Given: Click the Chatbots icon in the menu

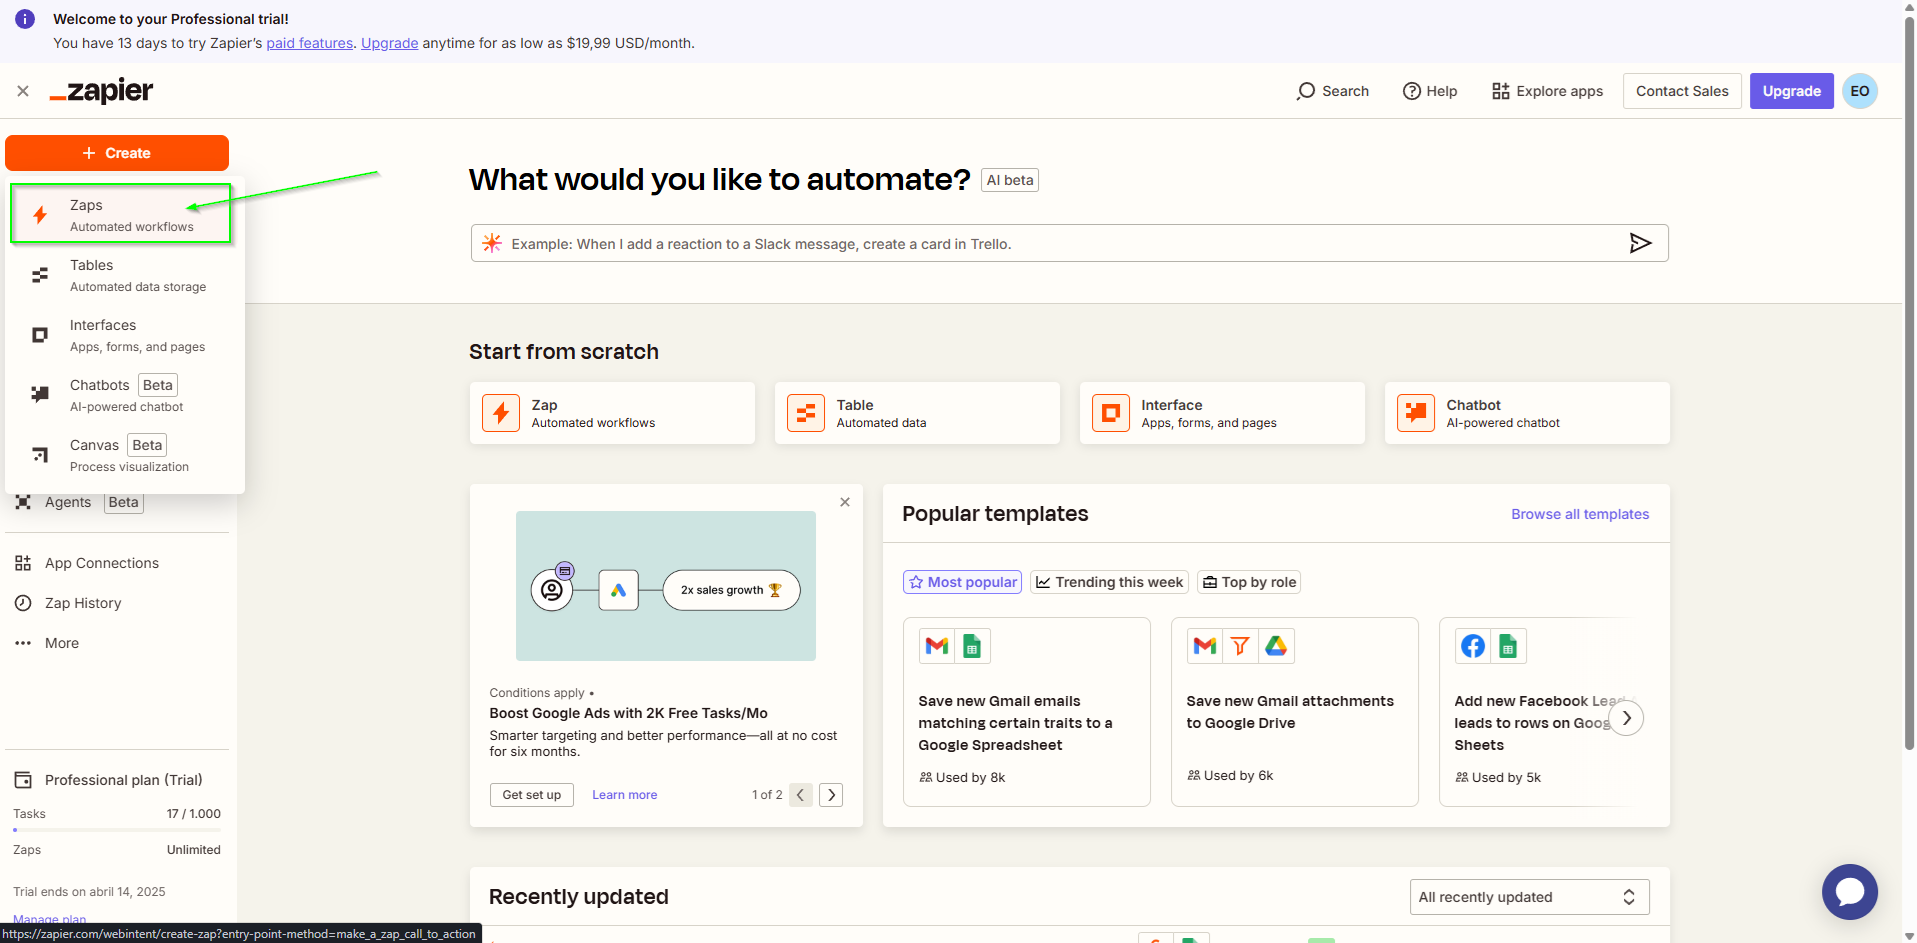Looking at the screenshot, I should pyautogui.click(x=40, y=394).
